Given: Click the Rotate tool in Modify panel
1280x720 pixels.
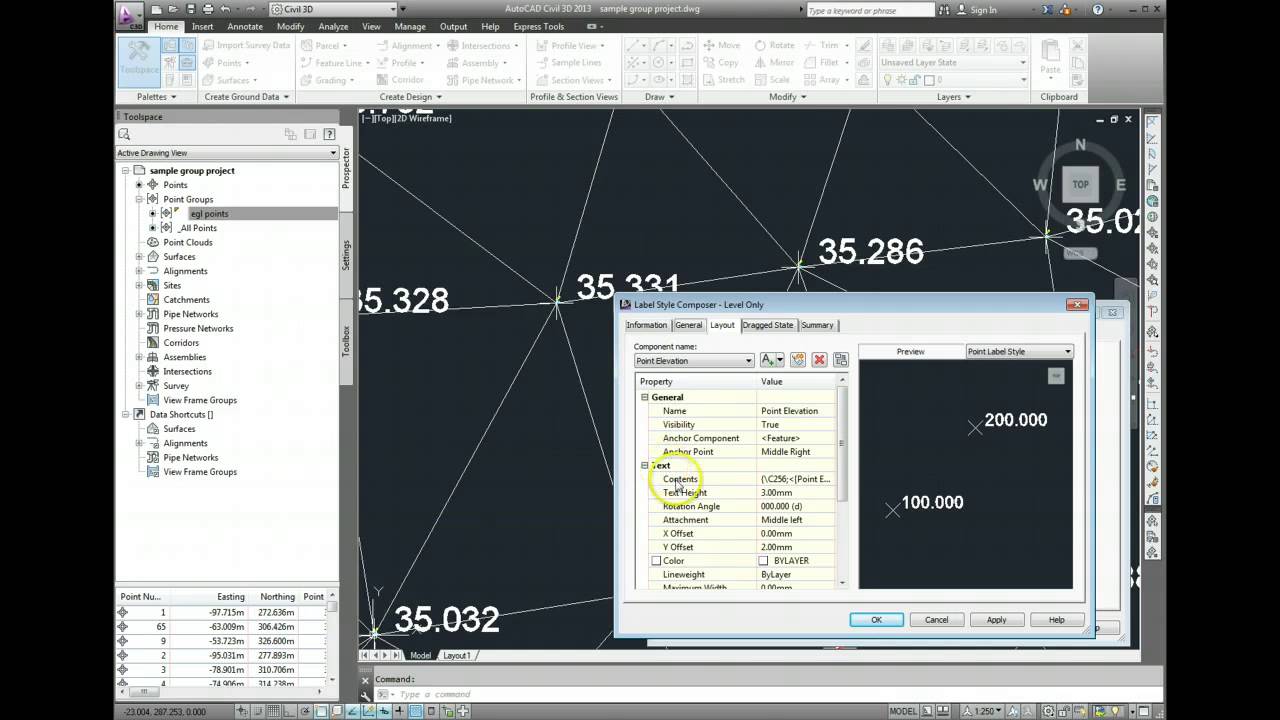Looking at the screenshot, I should coord(774,45).
